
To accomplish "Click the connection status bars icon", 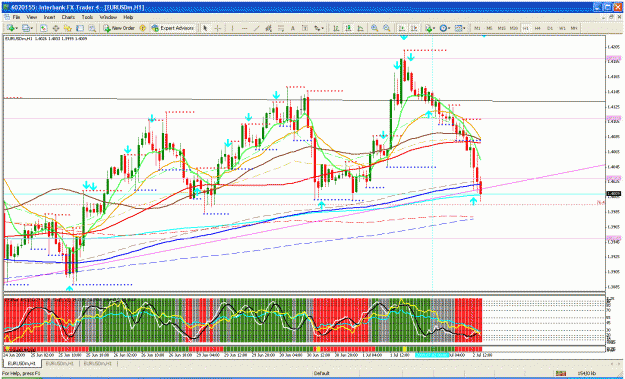I will [x=561, y=373].
